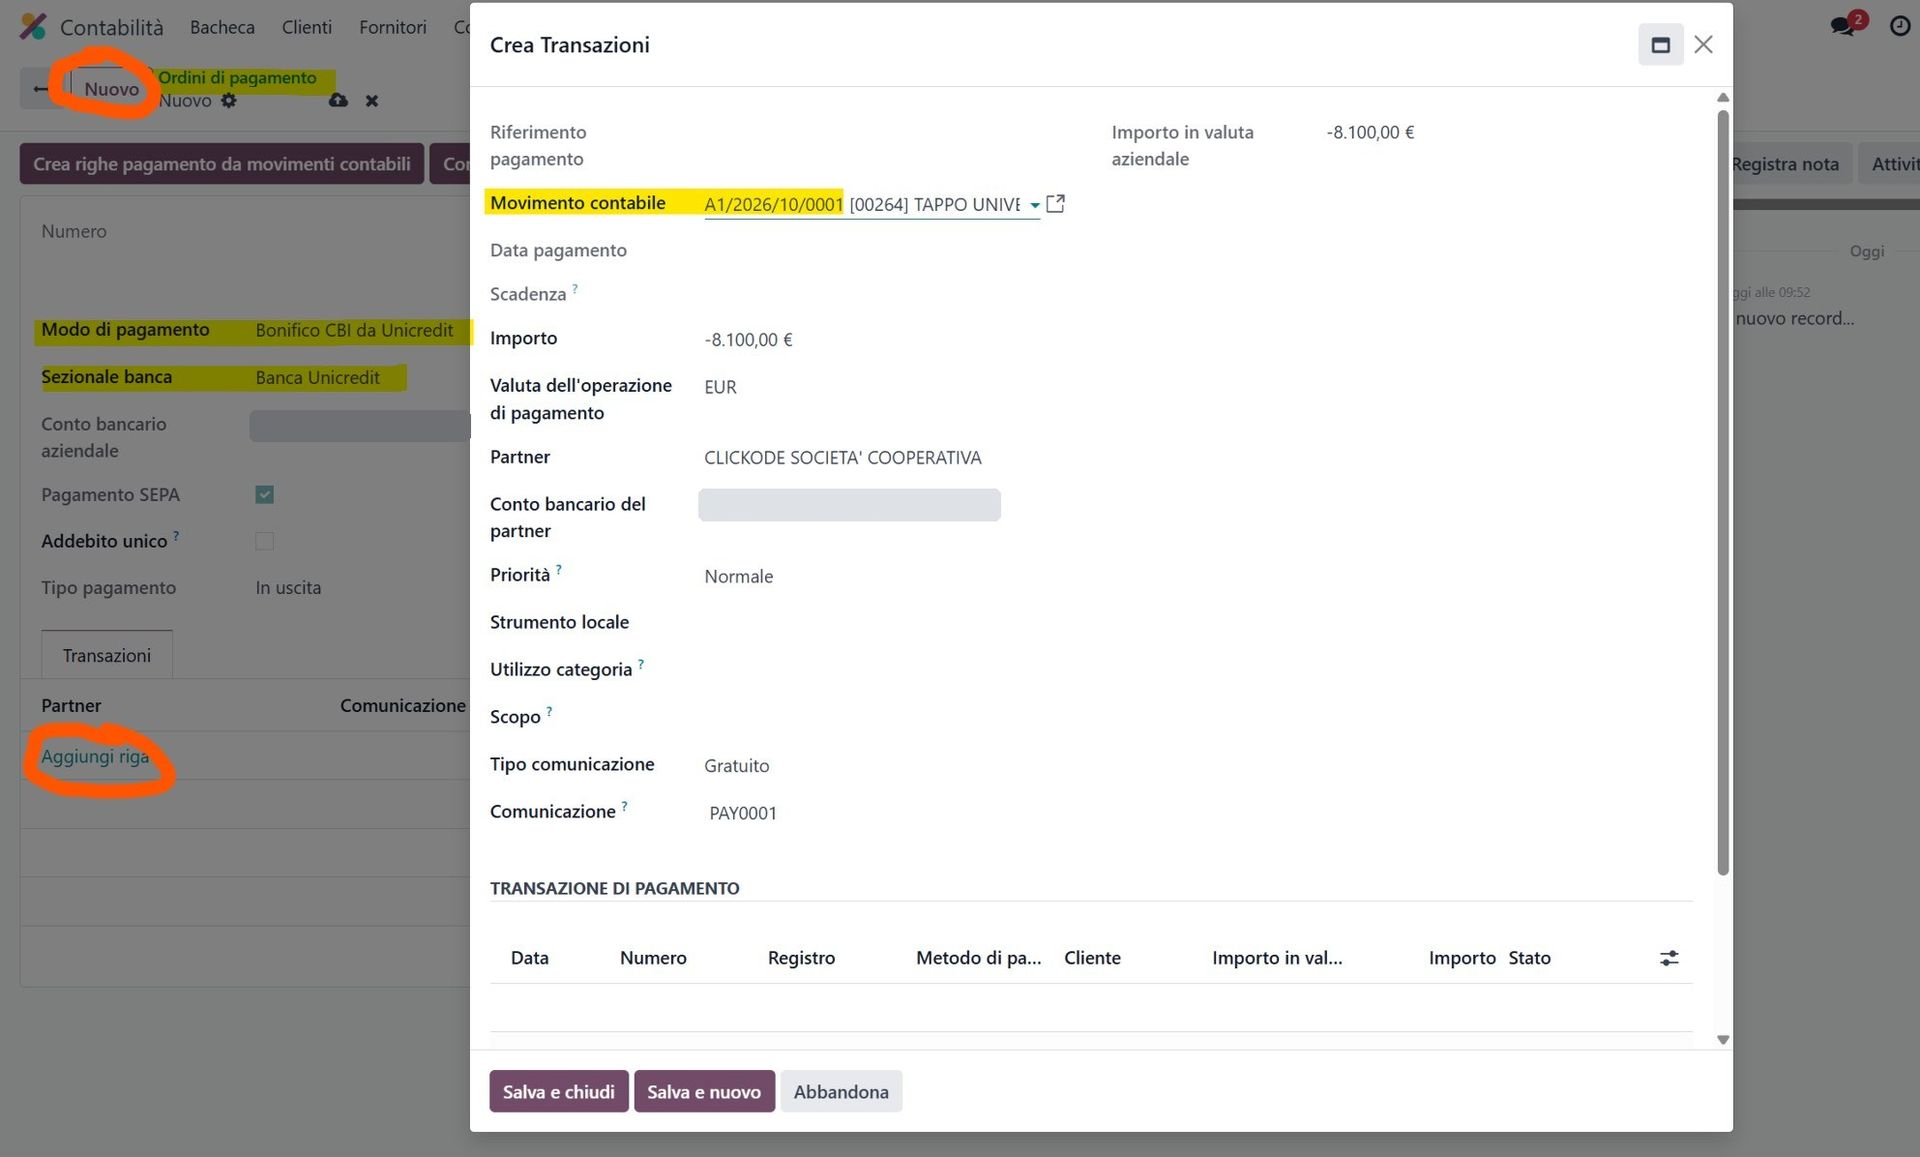Show the help tooltip next to Comunicazione
Image resolution: width=1920 pixels, height=1157 pixels.
[x=625, y=805]
